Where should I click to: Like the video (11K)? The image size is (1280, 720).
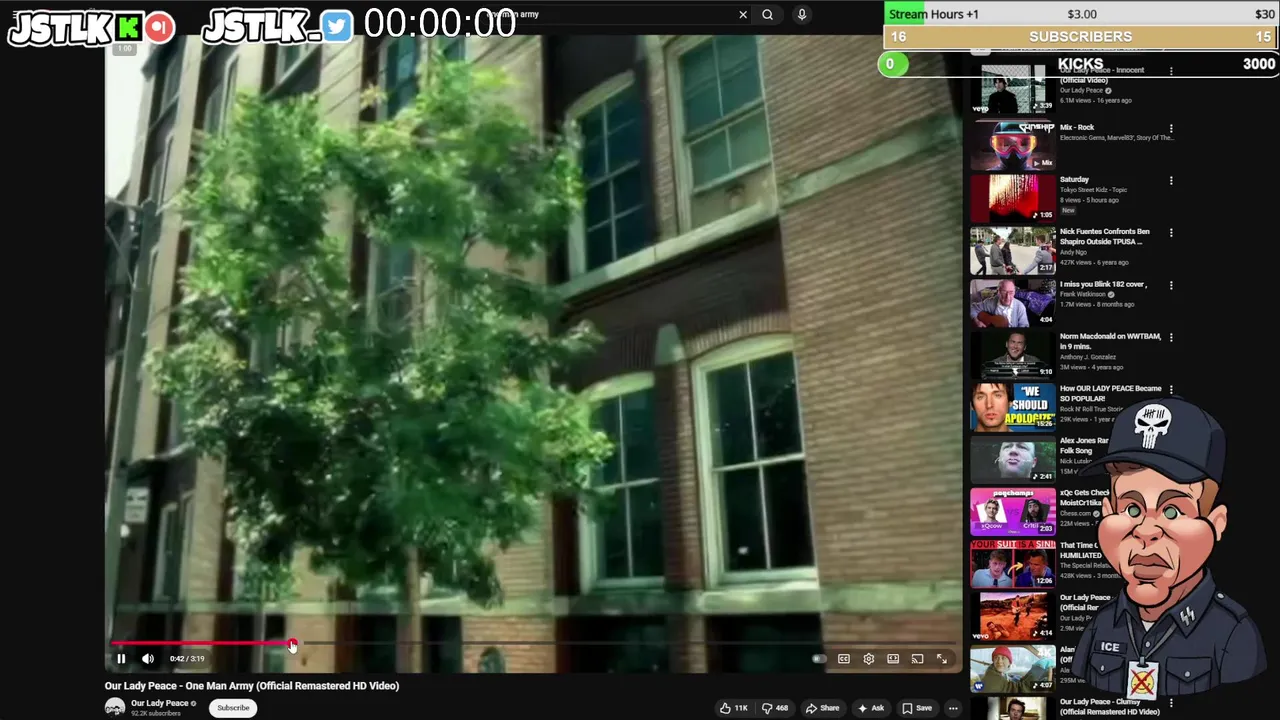tap(734, 708)
